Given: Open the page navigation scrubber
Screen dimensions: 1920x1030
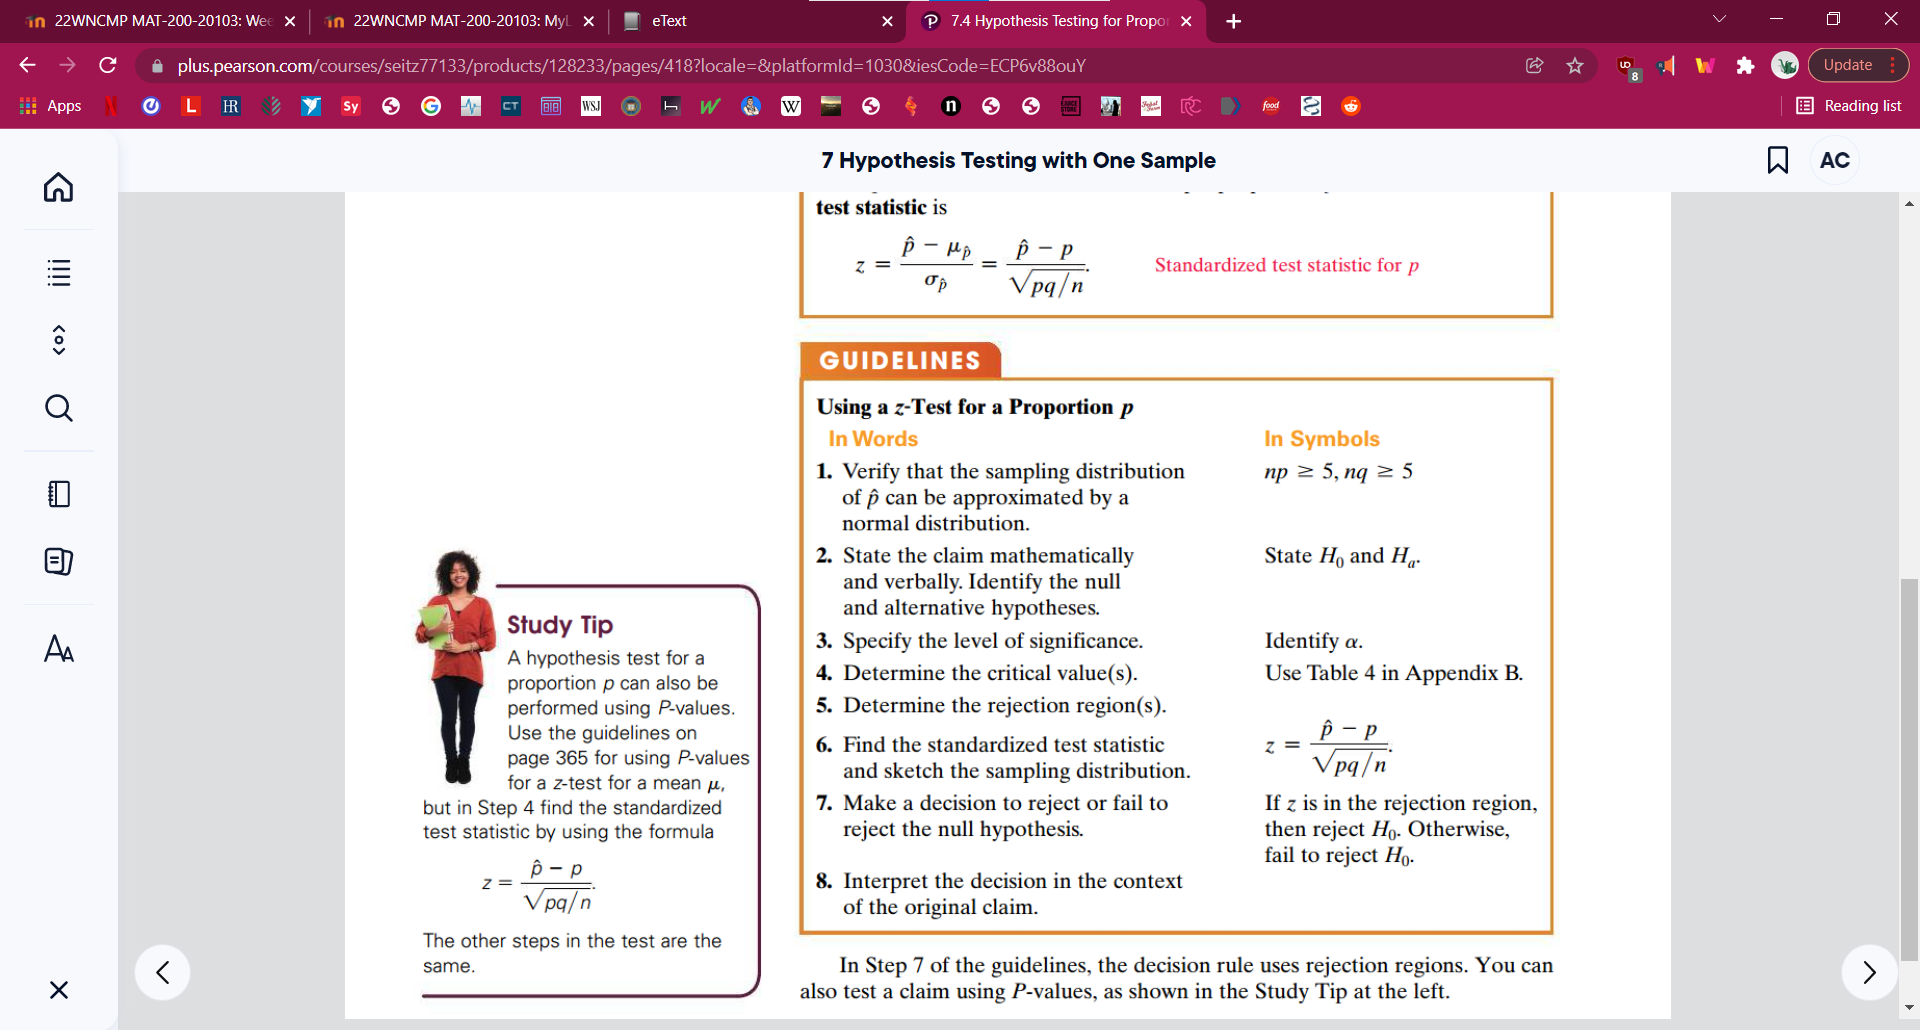Looking at the screenshot, I should (x=58, y=340).
